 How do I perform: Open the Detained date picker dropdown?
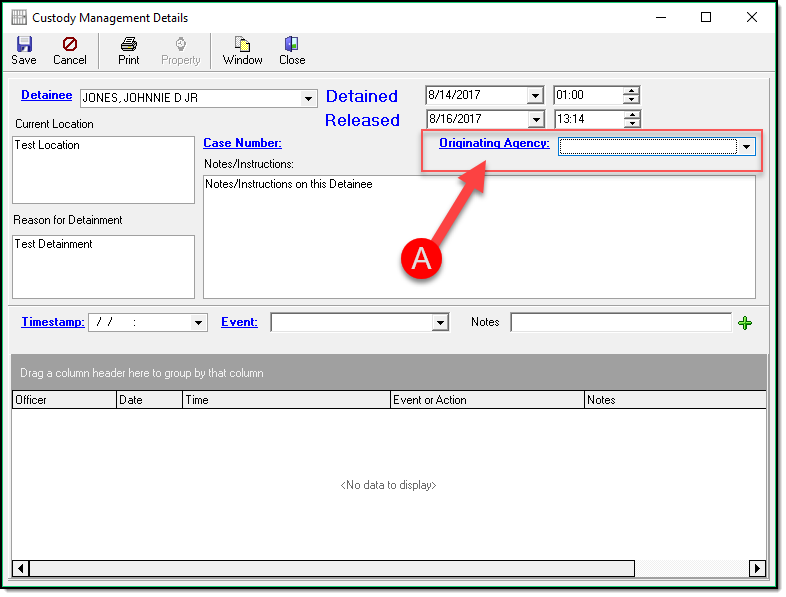point(535,96)
